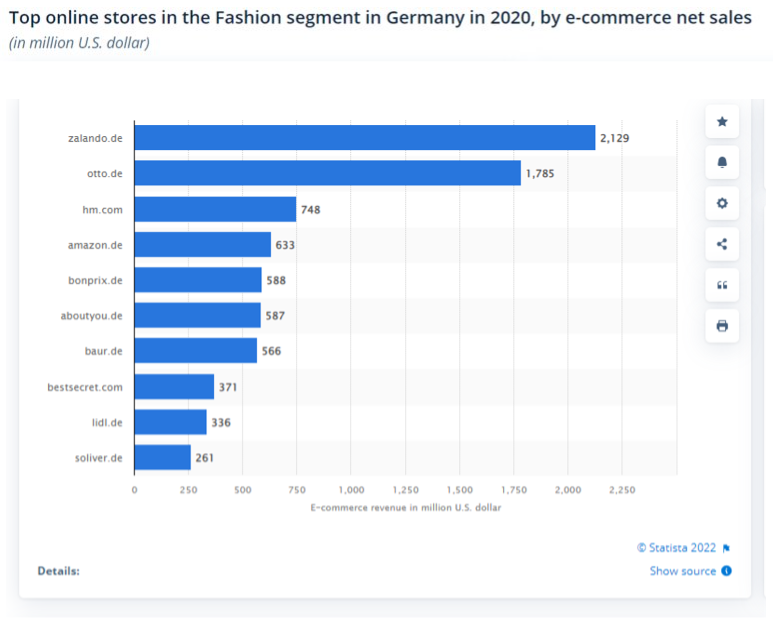Open chart settings gear icon

722,203
